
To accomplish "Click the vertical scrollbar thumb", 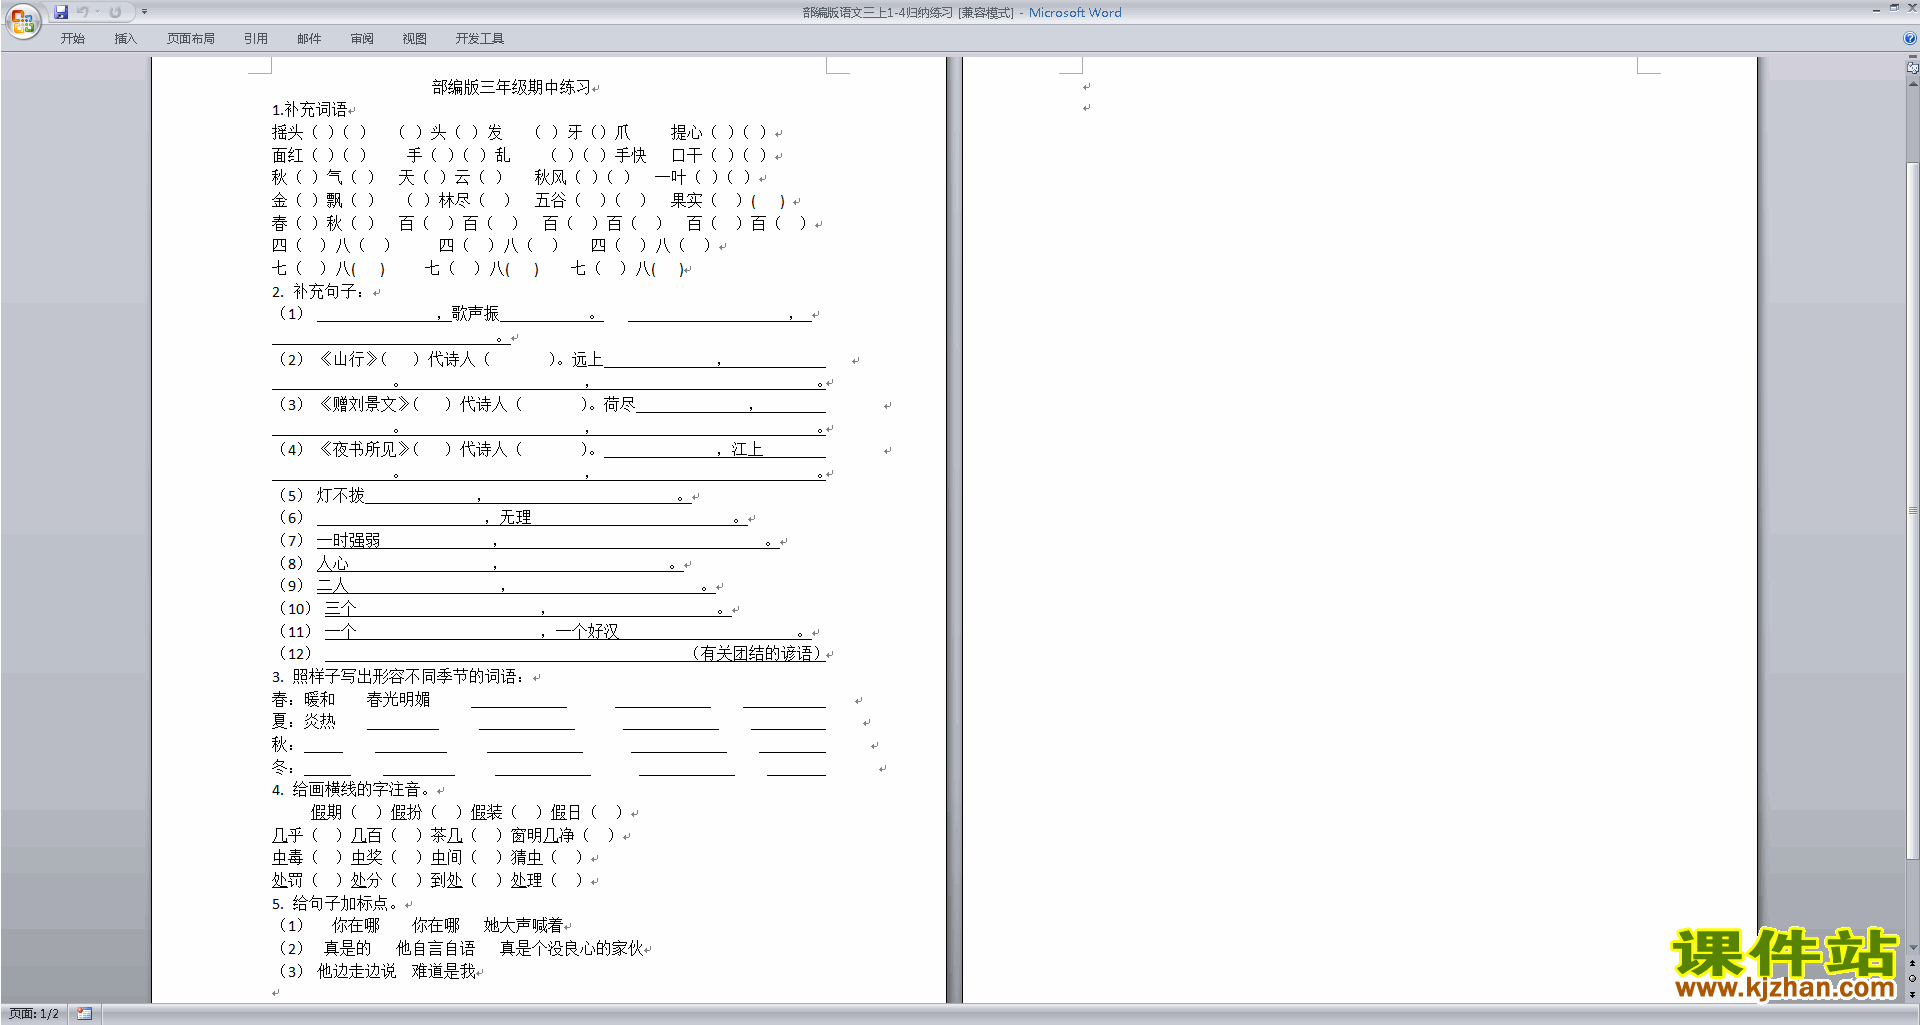I will pos(1912,510).
